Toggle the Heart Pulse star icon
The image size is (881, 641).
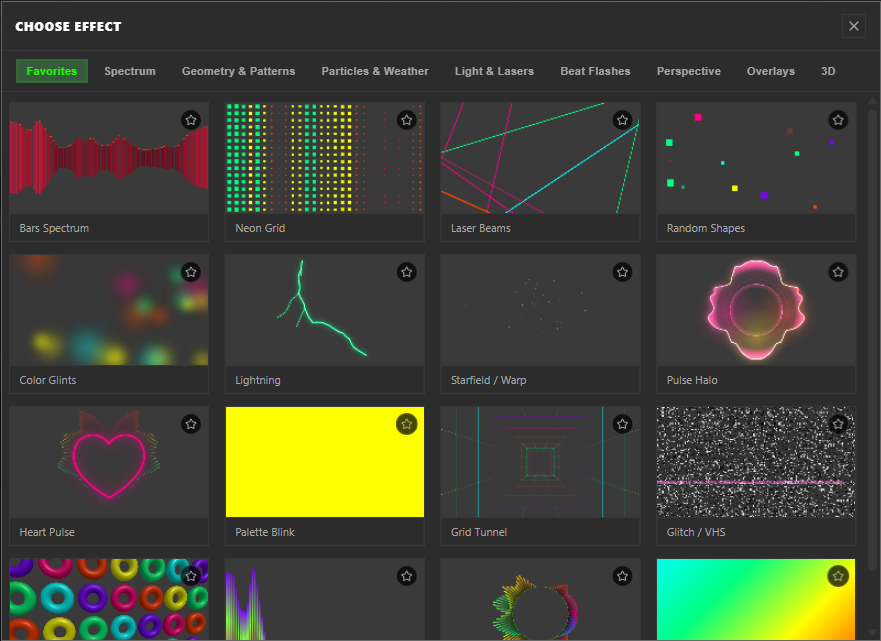(191, 424)
